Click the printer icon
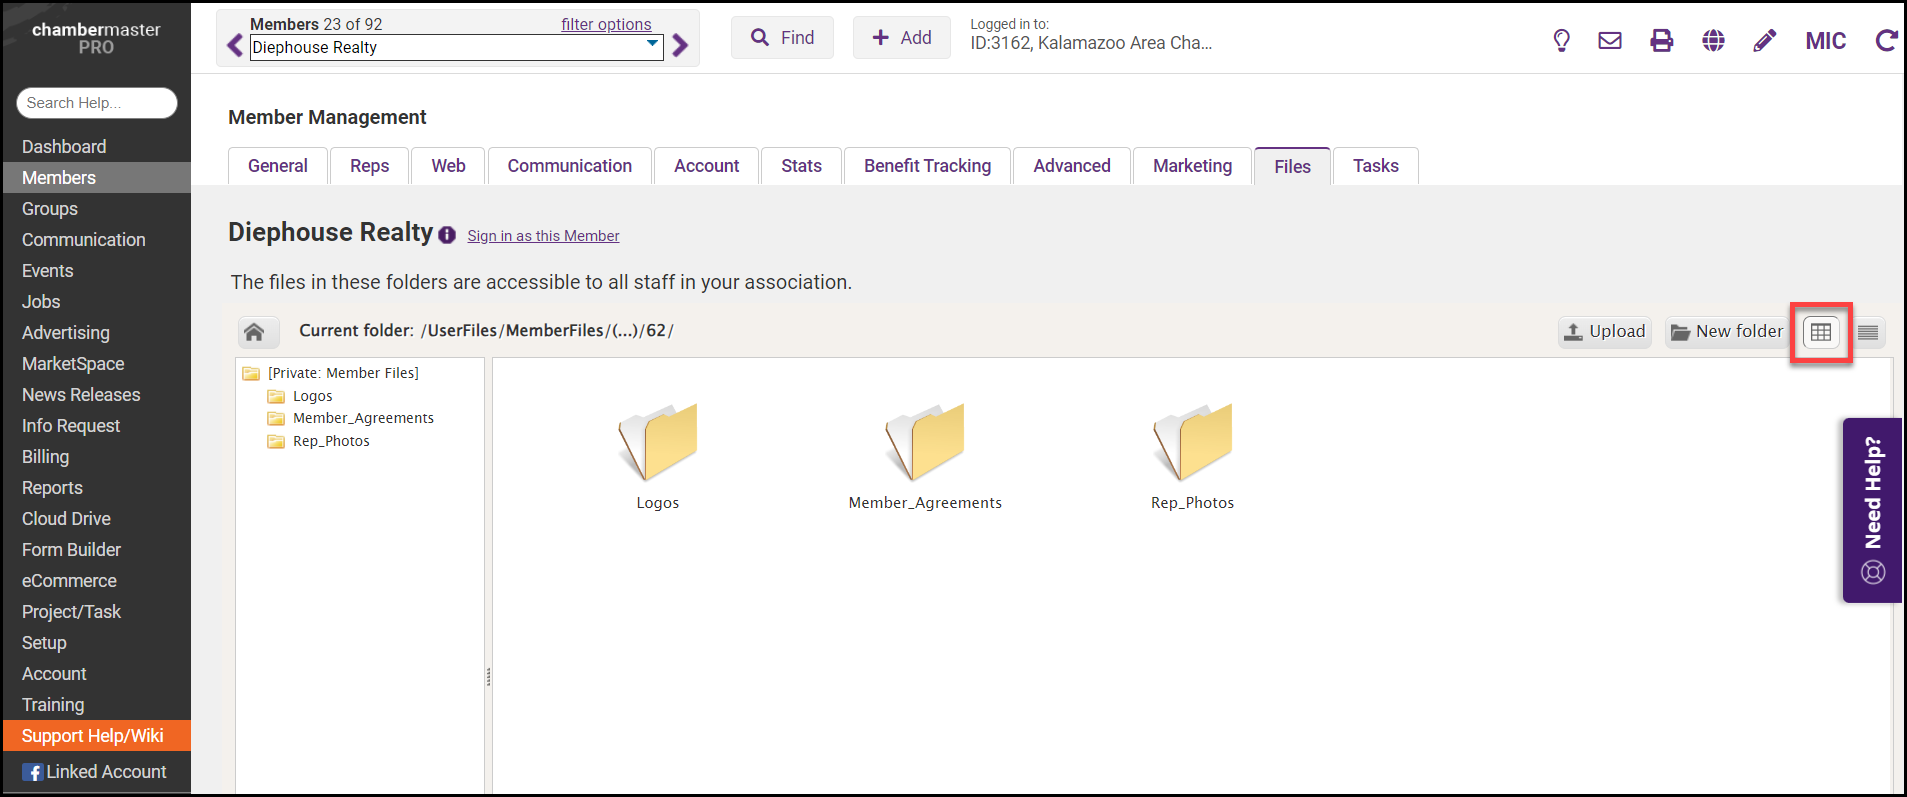Image resolution: width=1907 pixels, height=797 pixels. pyautogui.click(x=1661, y=41)
